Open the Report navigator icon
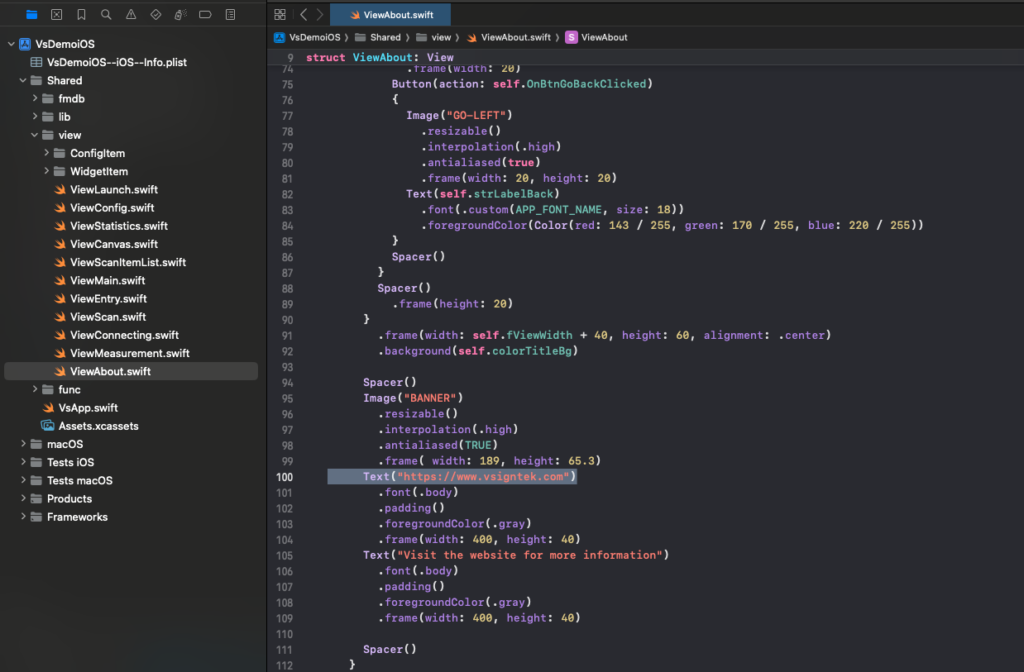1024x672 pixels. click(230, 15)
